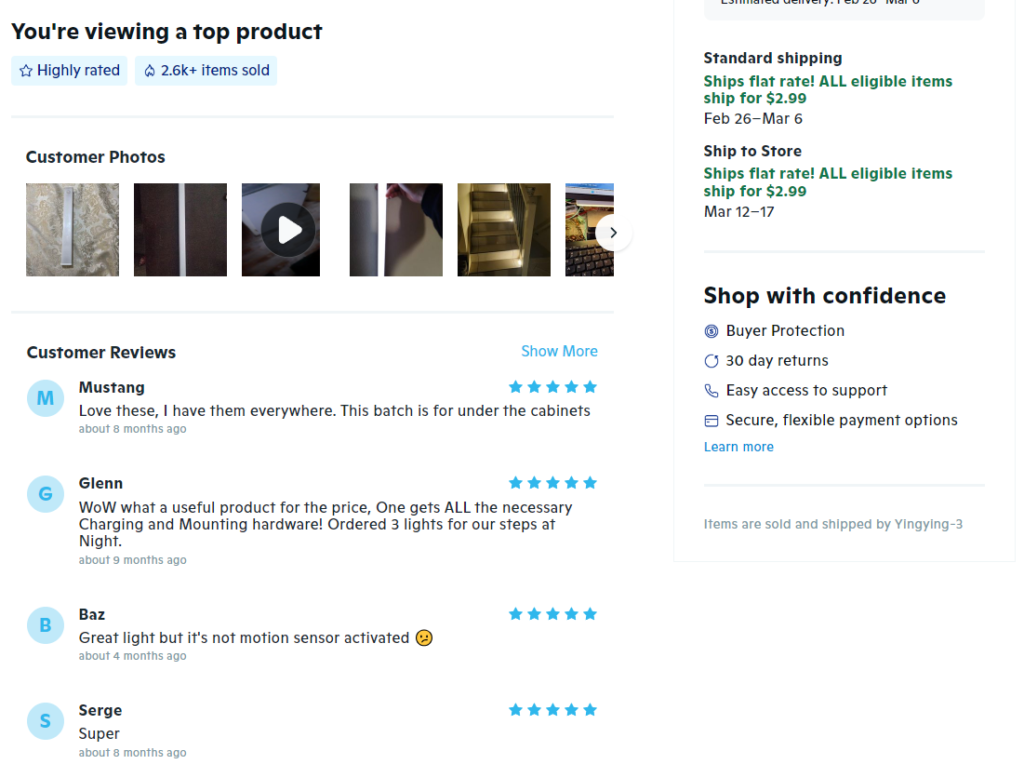Viewport: 1024px width, 764px height.
Task: Click the card icon for payment options
Action: 711,421
